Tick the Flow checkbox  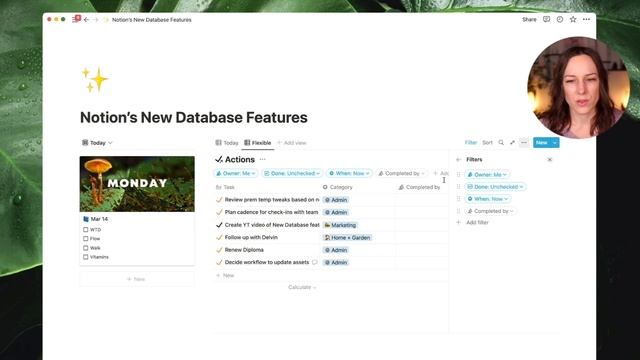tap(85, 239)
